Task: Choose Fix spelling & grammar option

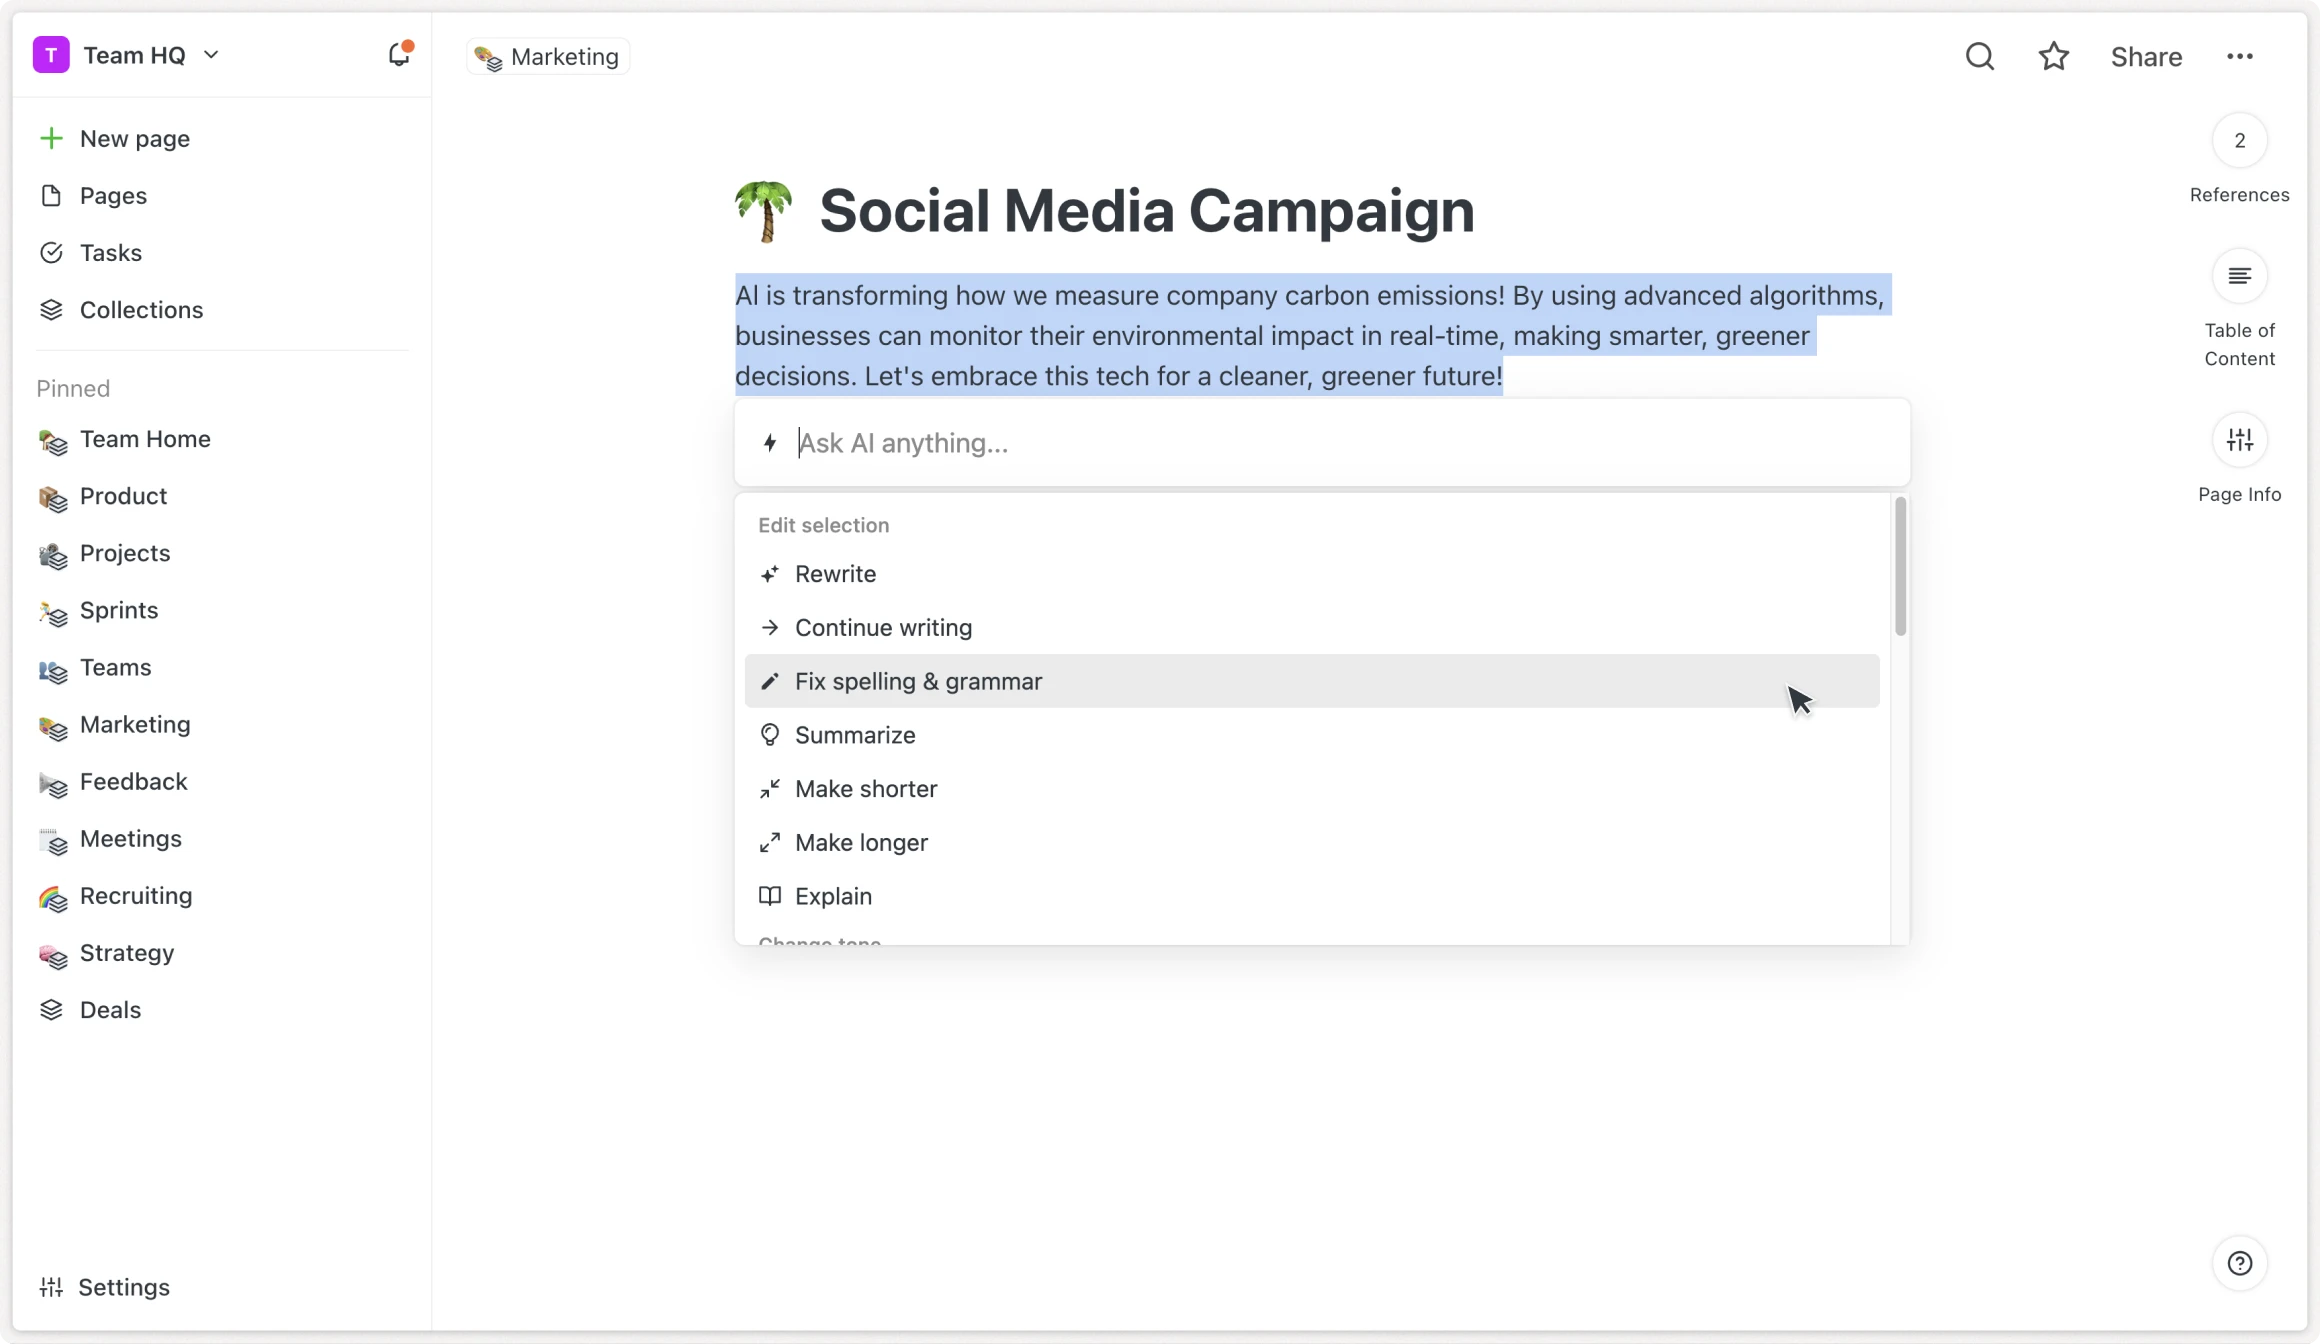Action: tap(918, 681)
